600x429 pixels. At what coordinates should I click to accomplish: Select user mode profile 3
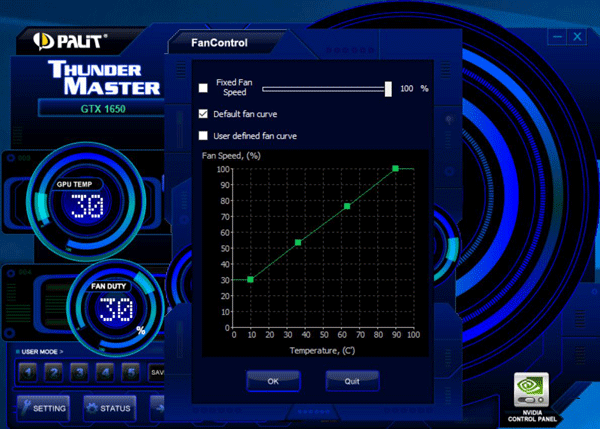(79, 372)
